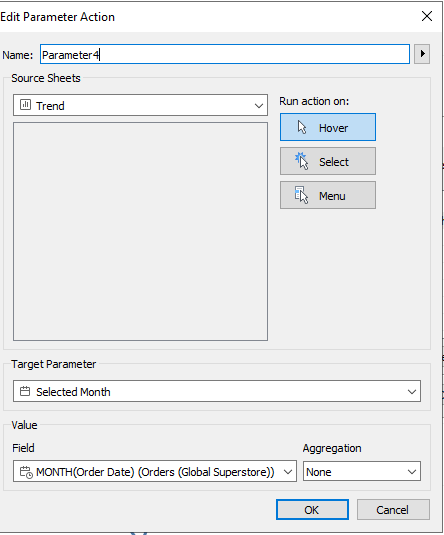Confirm the dialog with OK

point(312,510)
